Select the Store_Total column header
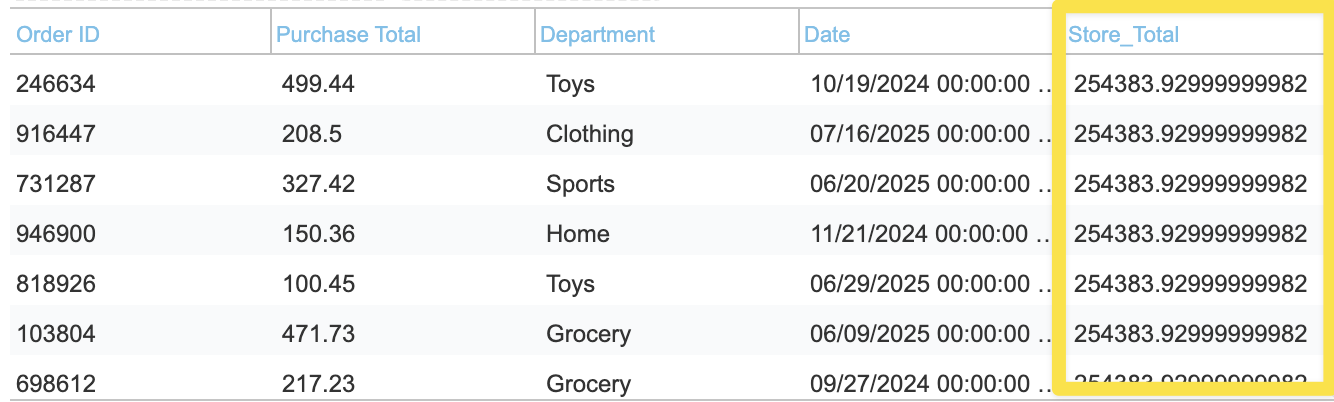 (1123, 34)
